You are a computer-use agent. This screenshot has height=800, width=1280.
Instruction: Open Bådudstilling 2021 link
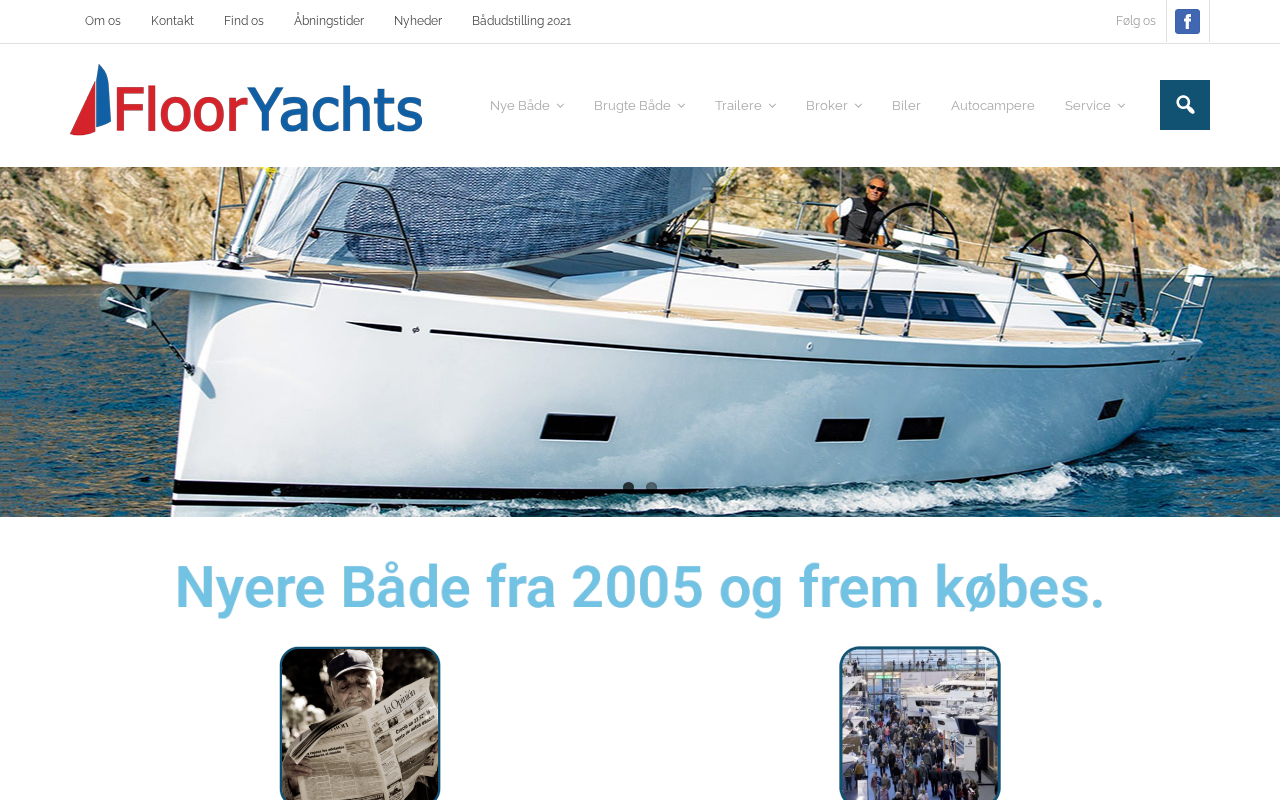(521, 21)
